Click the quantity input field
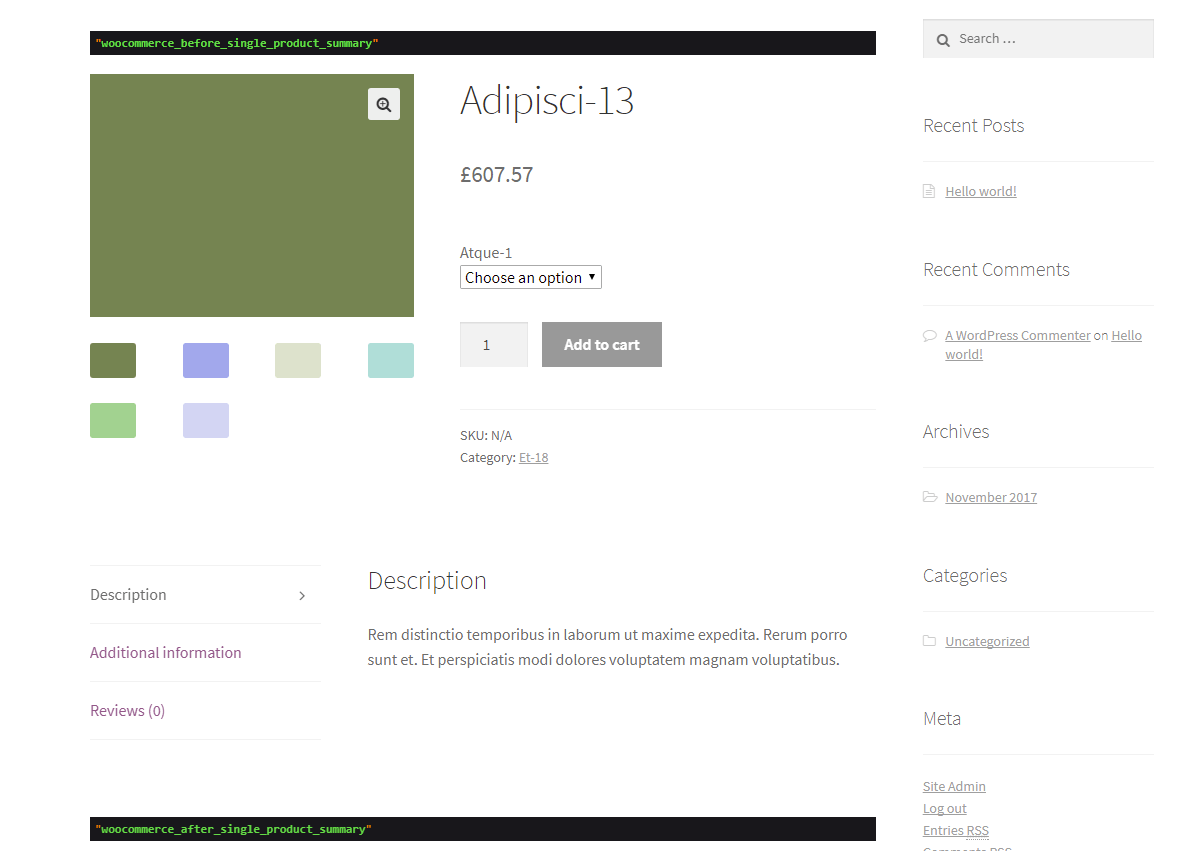The height and width of the screenshot is (851, 1182). [x=494, y=344]
